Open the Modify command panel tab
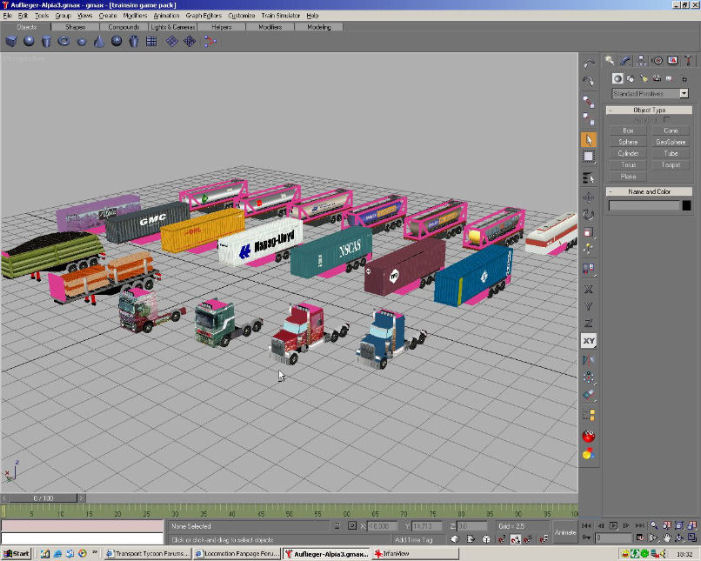The width and height of the screenshot is (701, 561). 625,60
